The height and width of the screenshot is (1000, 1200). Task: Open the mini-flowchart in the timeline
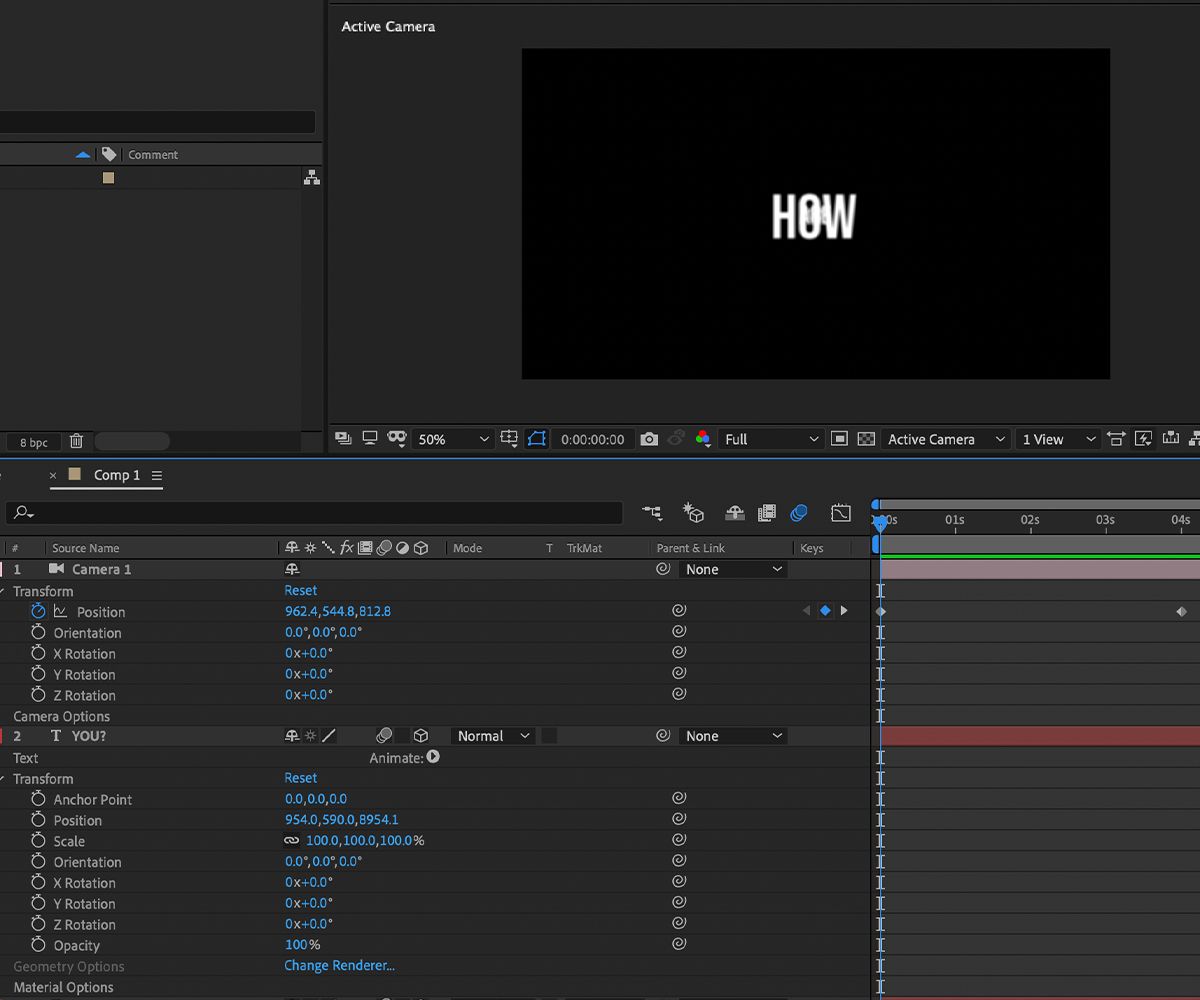pos(653,512)
